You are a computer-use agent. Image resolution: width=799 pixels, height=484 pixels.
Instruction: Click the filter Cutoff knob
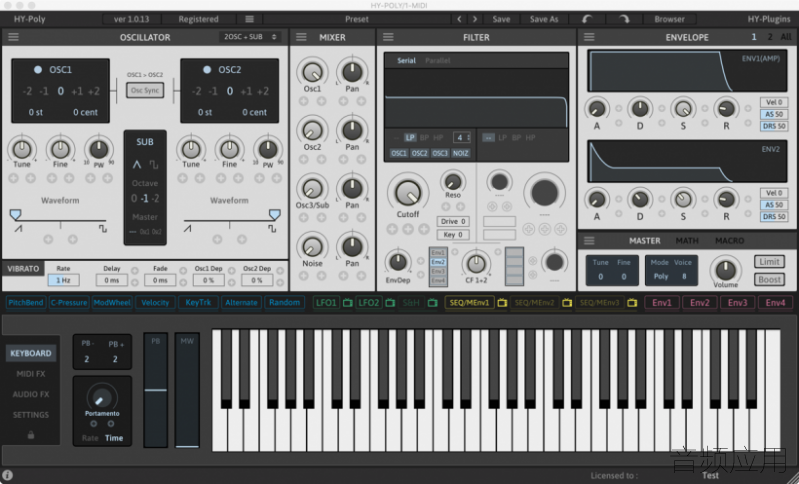408,192
